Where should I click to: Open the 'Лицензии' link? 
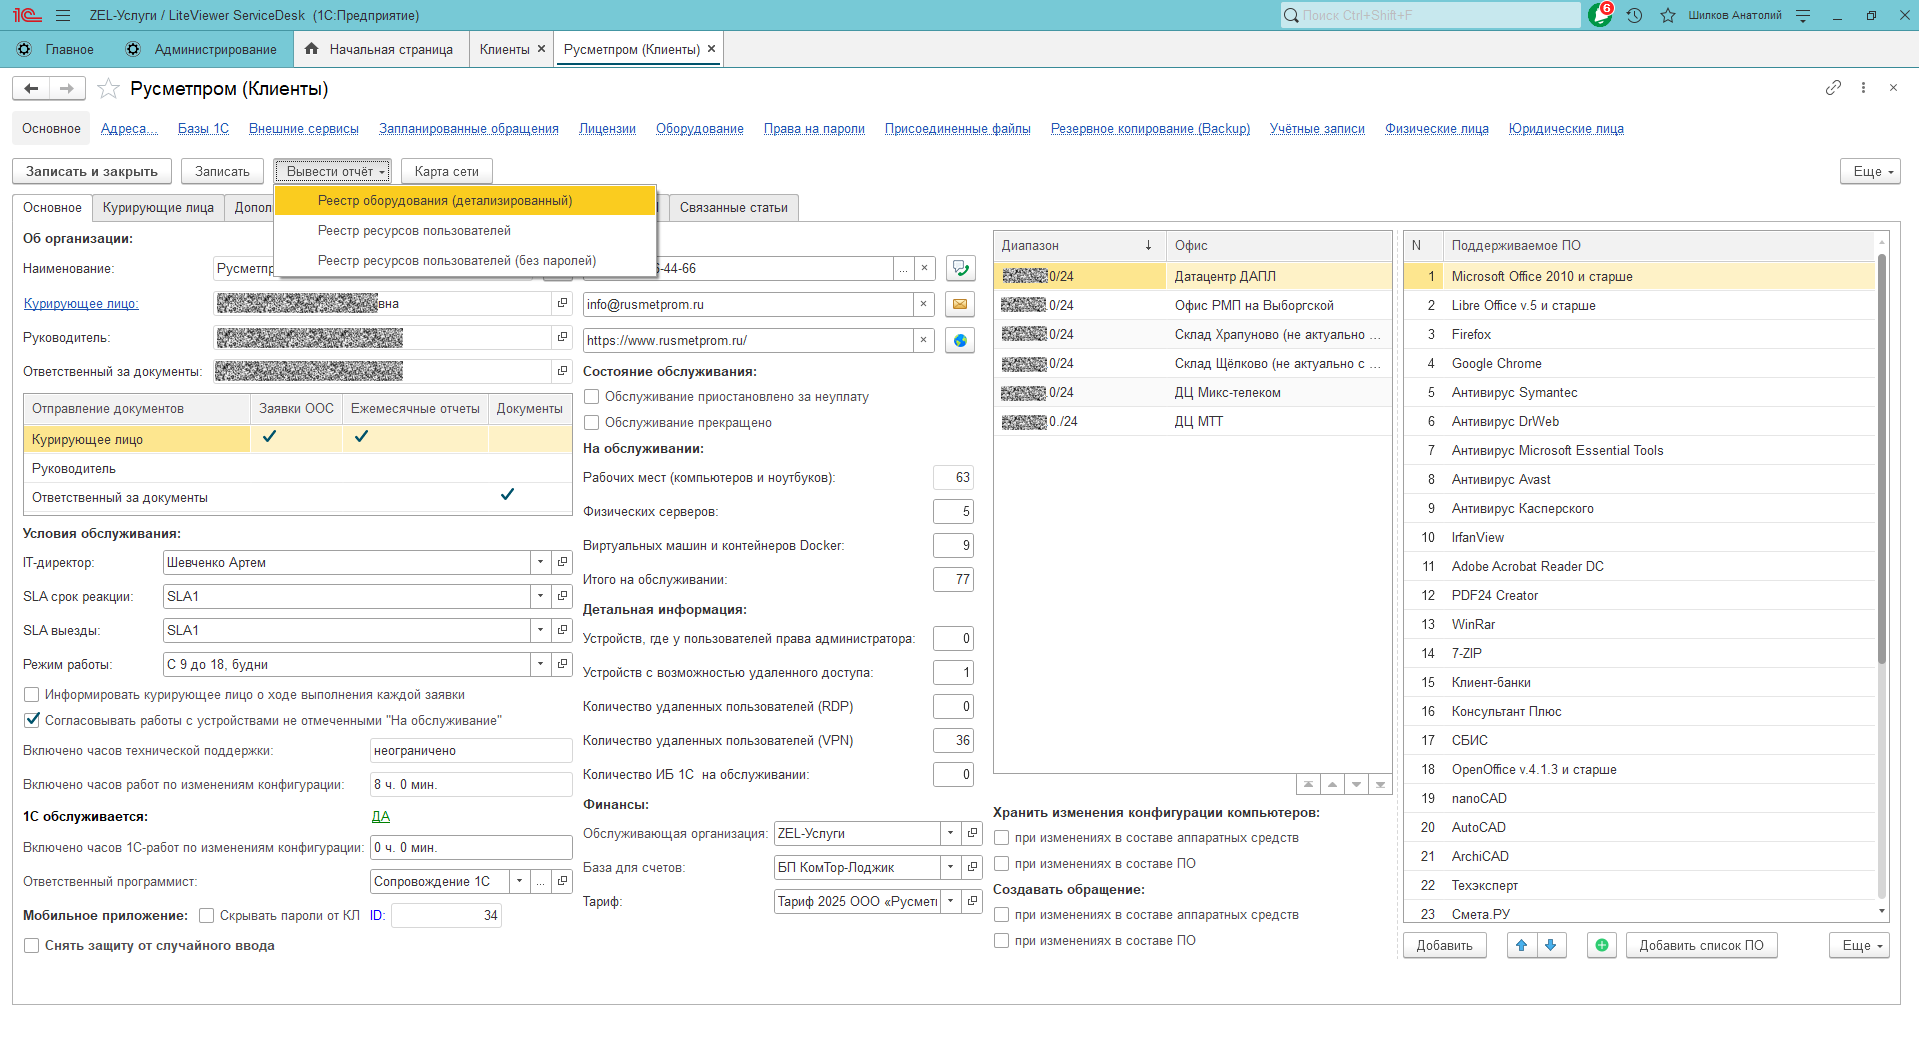click(x=607, y=128)
